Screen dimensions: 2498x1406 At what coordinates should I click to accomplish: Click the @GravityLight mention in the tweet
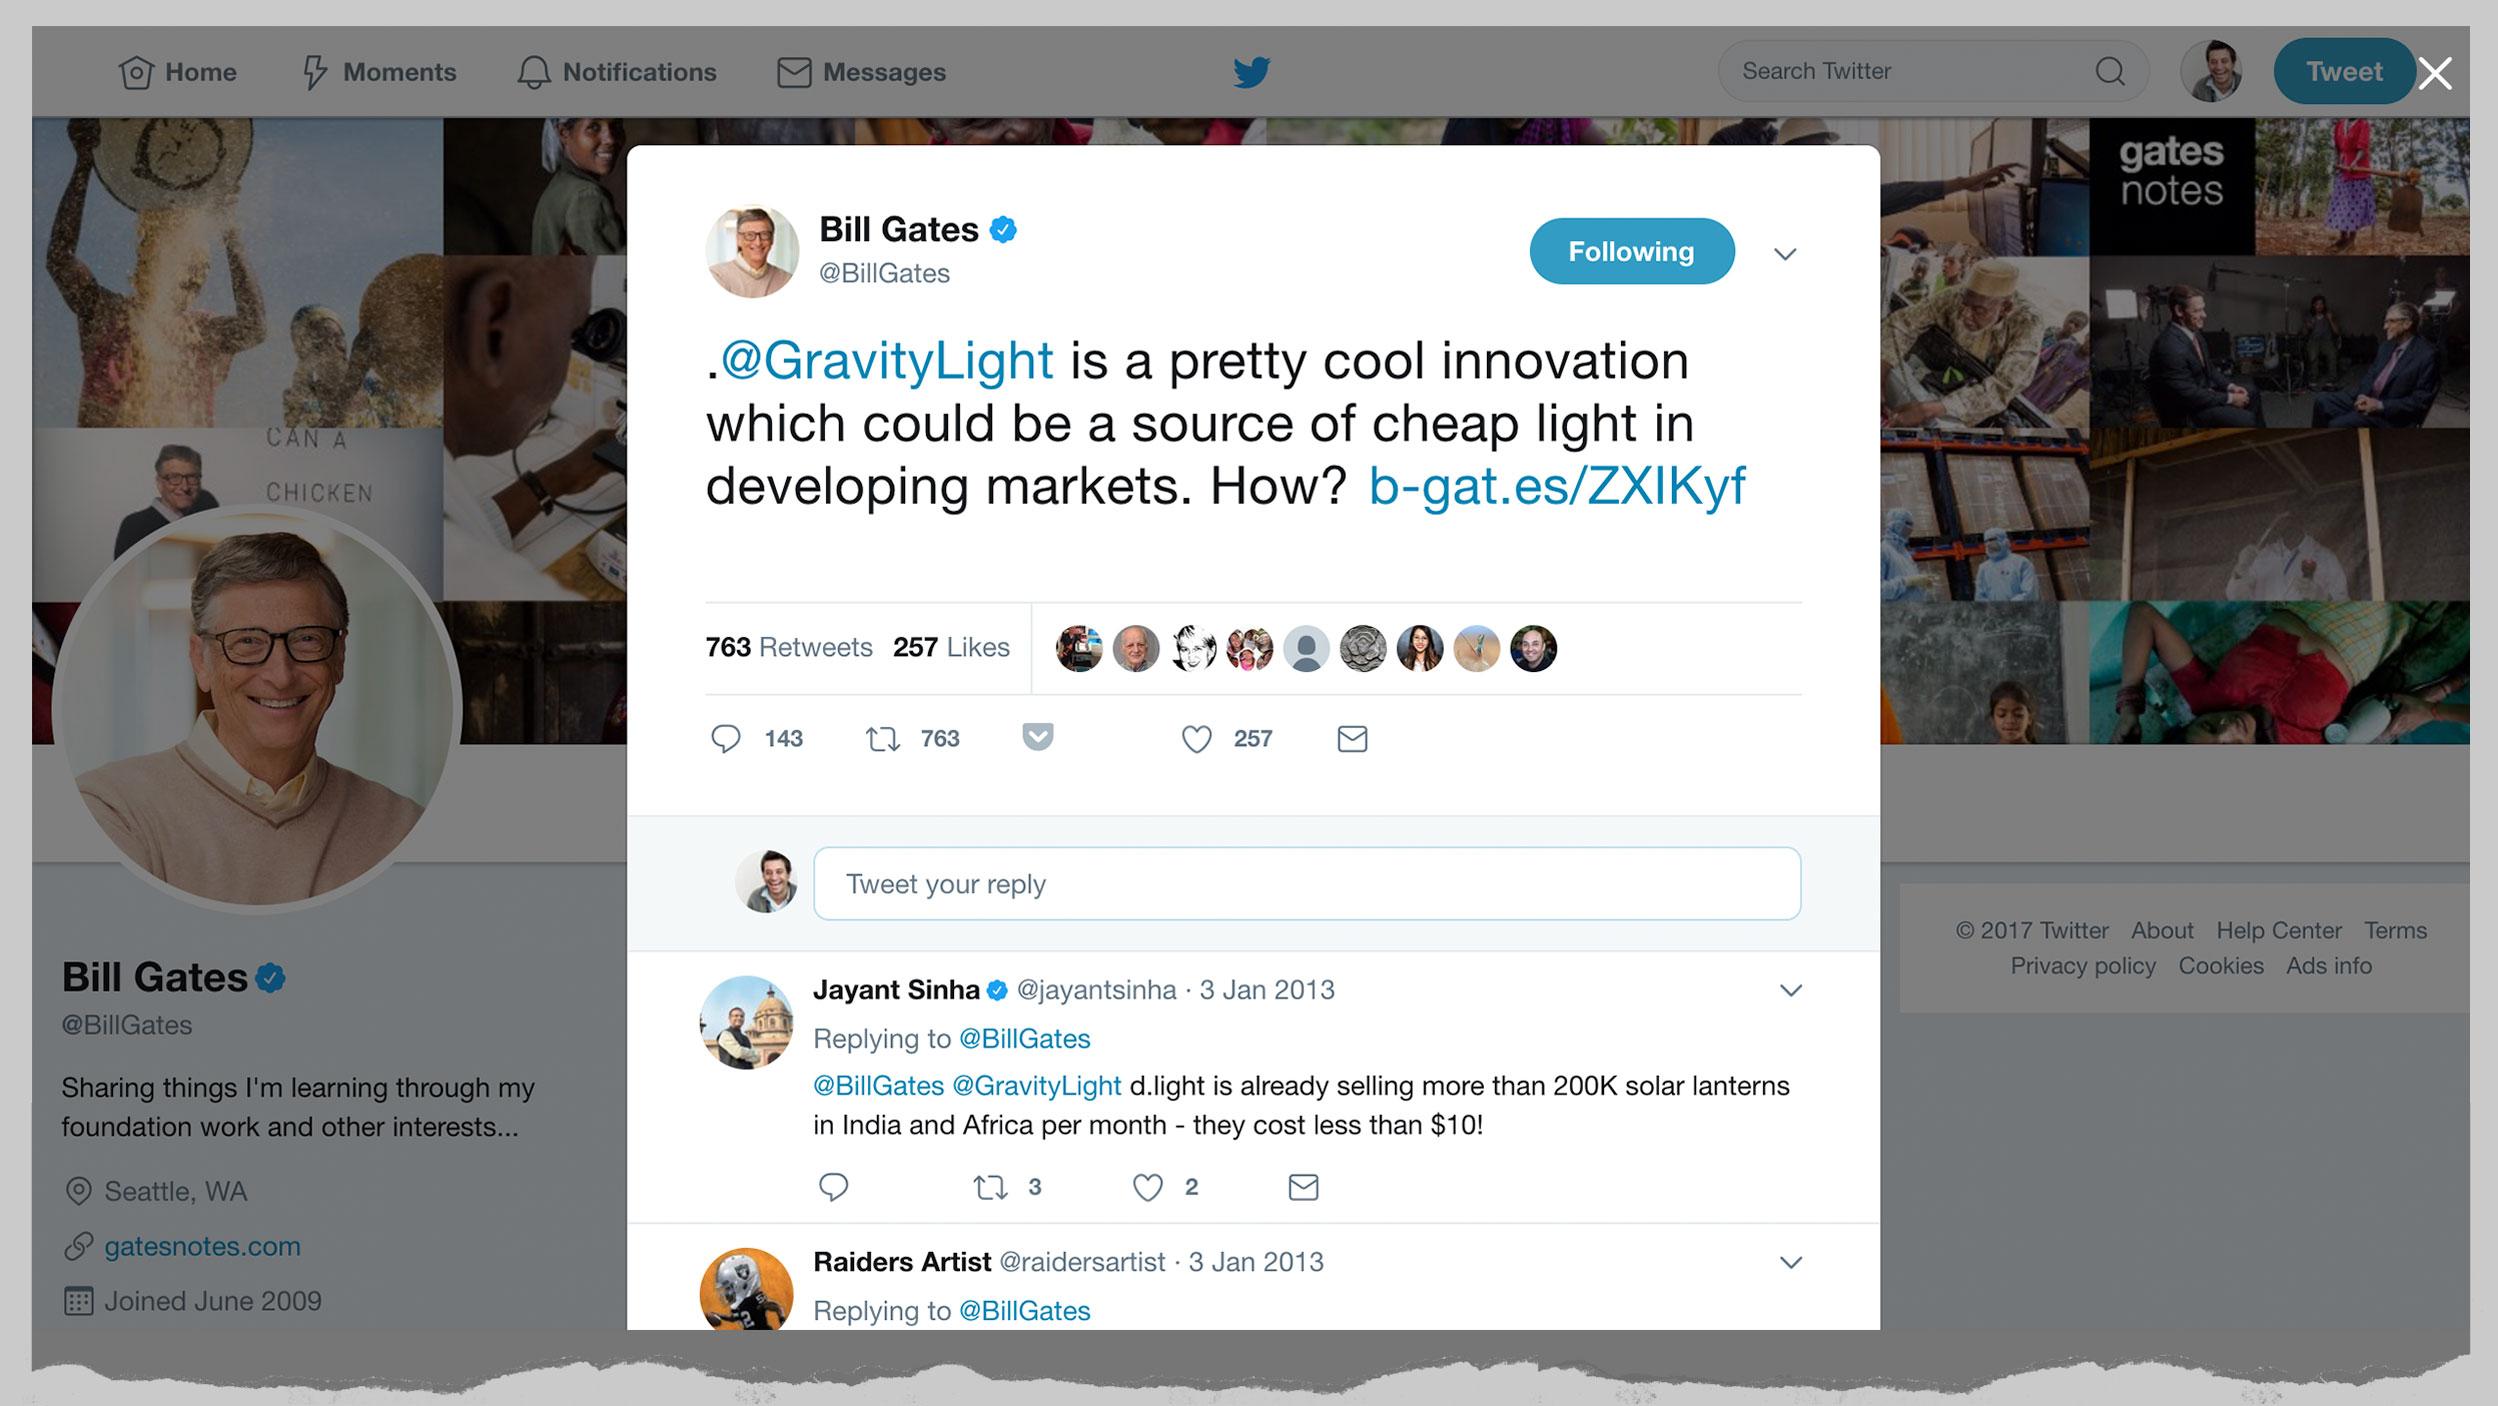(886, 360)
